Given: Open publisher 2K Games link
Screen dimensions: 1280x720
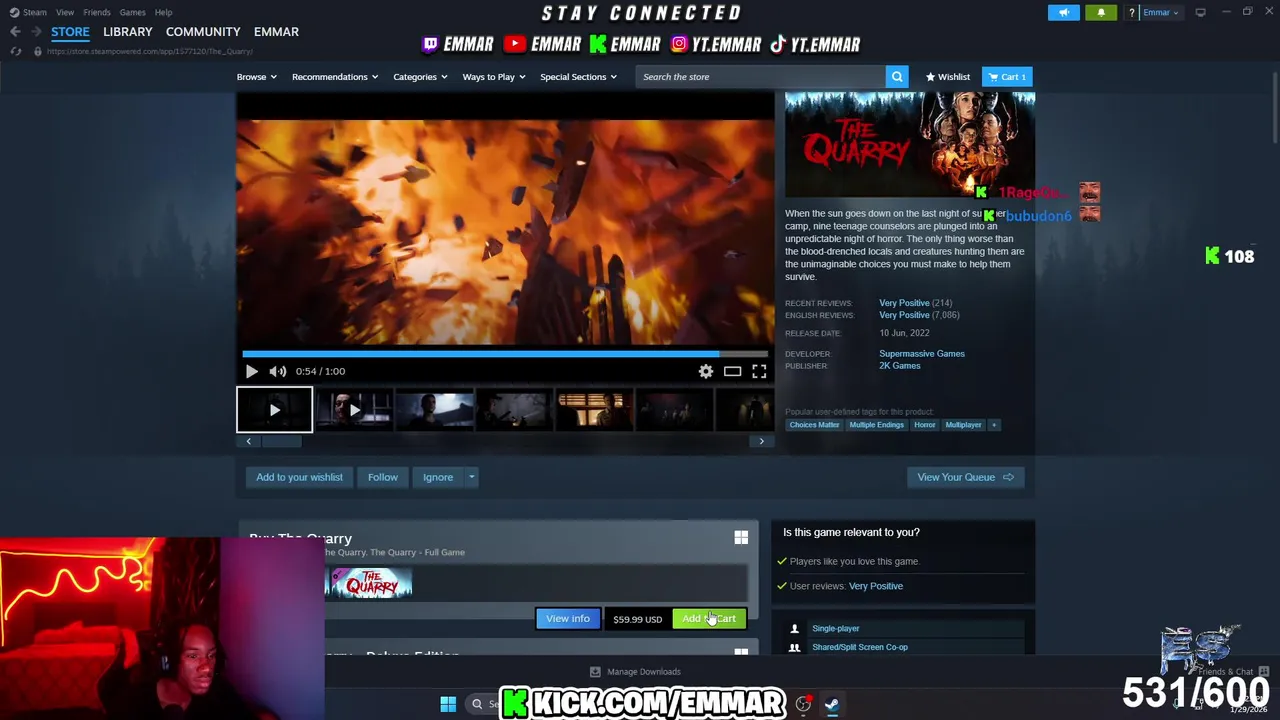Looking at the screenshot, I should (x=900, y=366).
